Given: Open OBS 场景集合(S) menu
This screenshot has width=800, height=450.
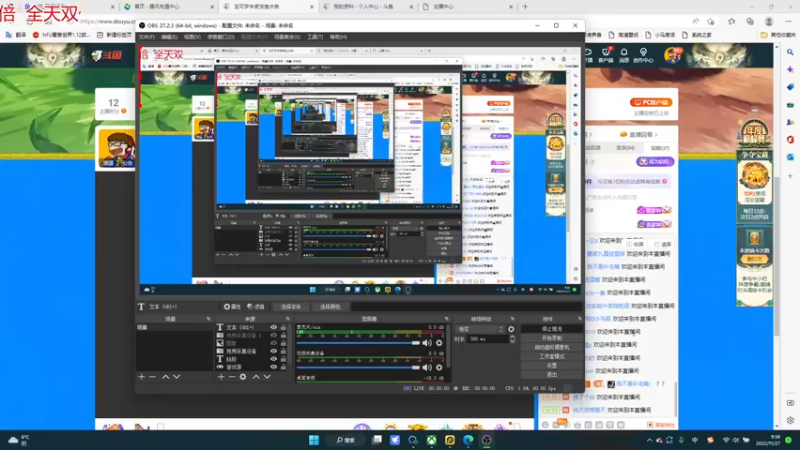Looking at the screenshot, I should coord(287,37).
